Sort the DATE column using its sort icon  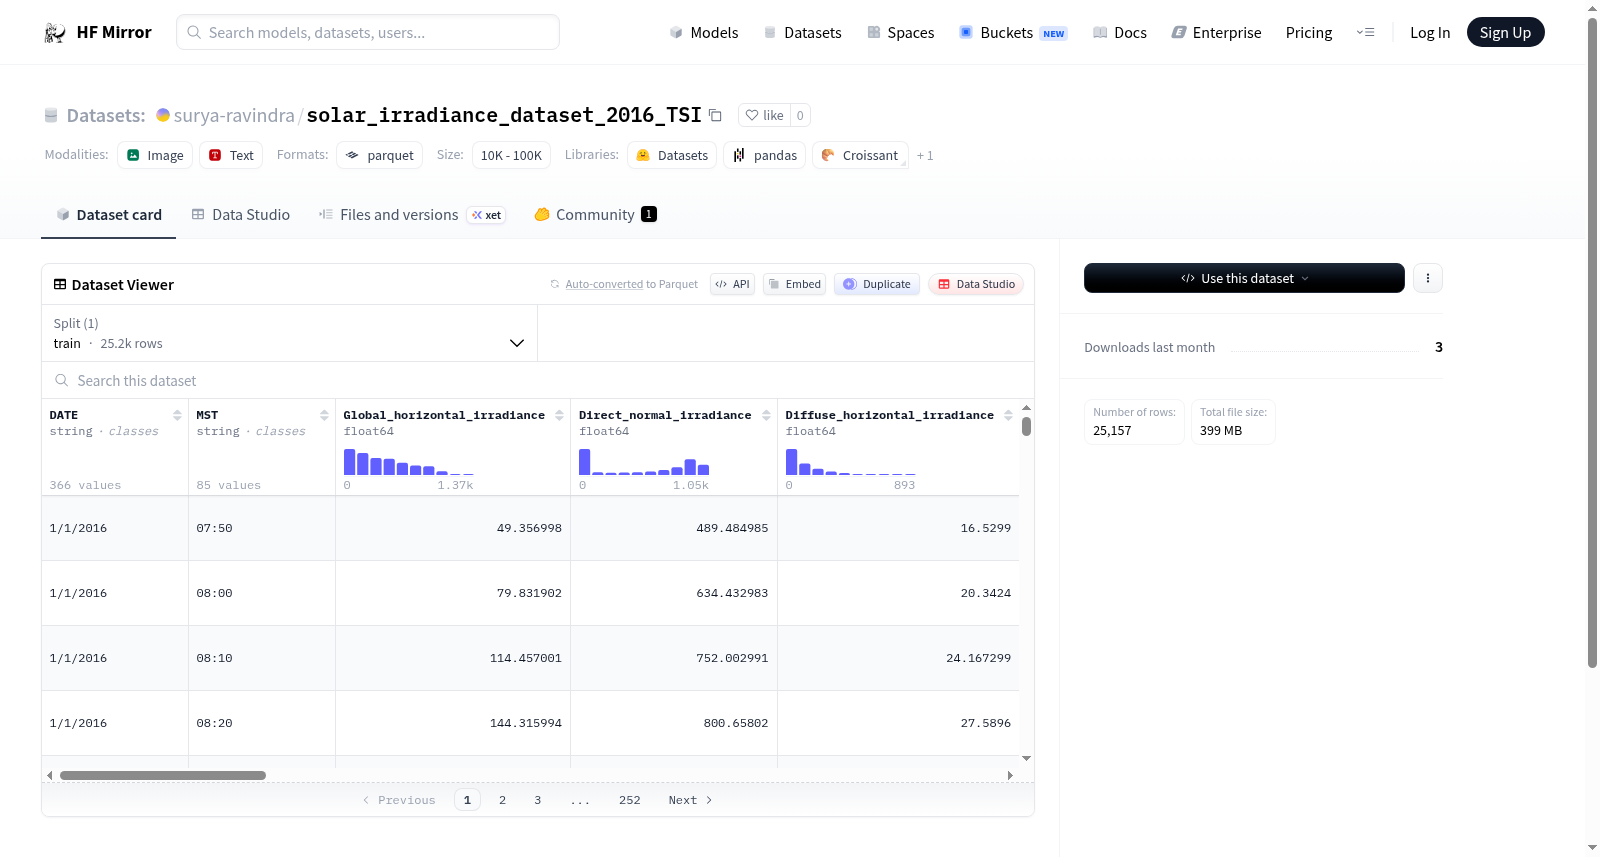[x=177, y=415]
